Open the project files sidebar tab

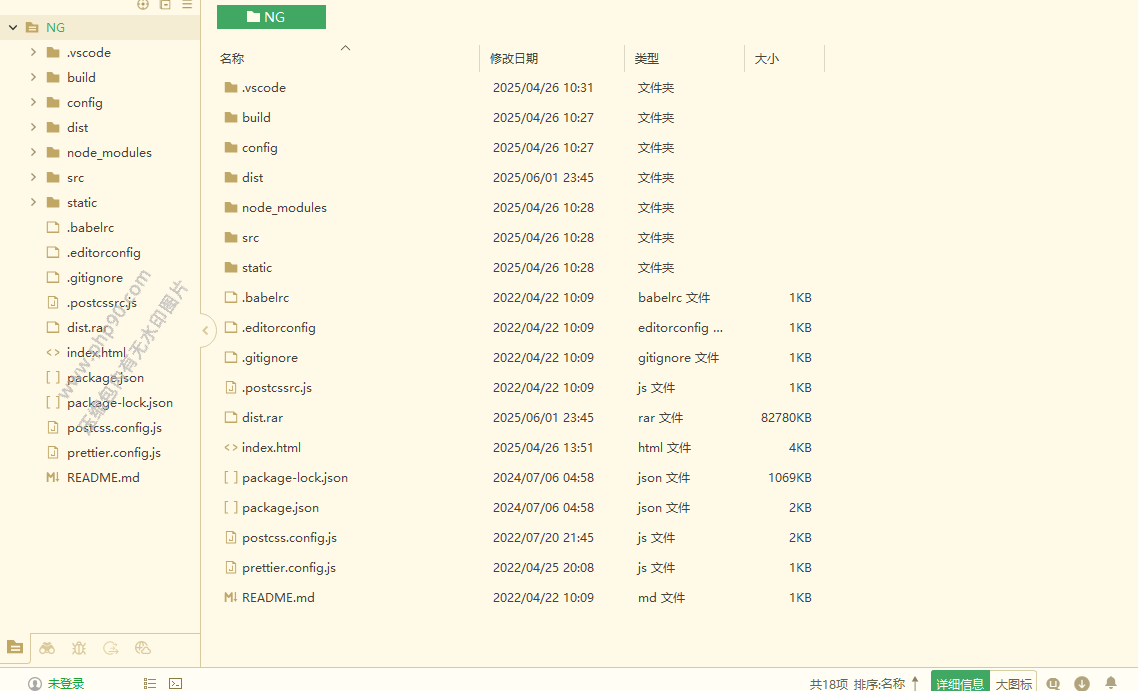click(15, 648)
